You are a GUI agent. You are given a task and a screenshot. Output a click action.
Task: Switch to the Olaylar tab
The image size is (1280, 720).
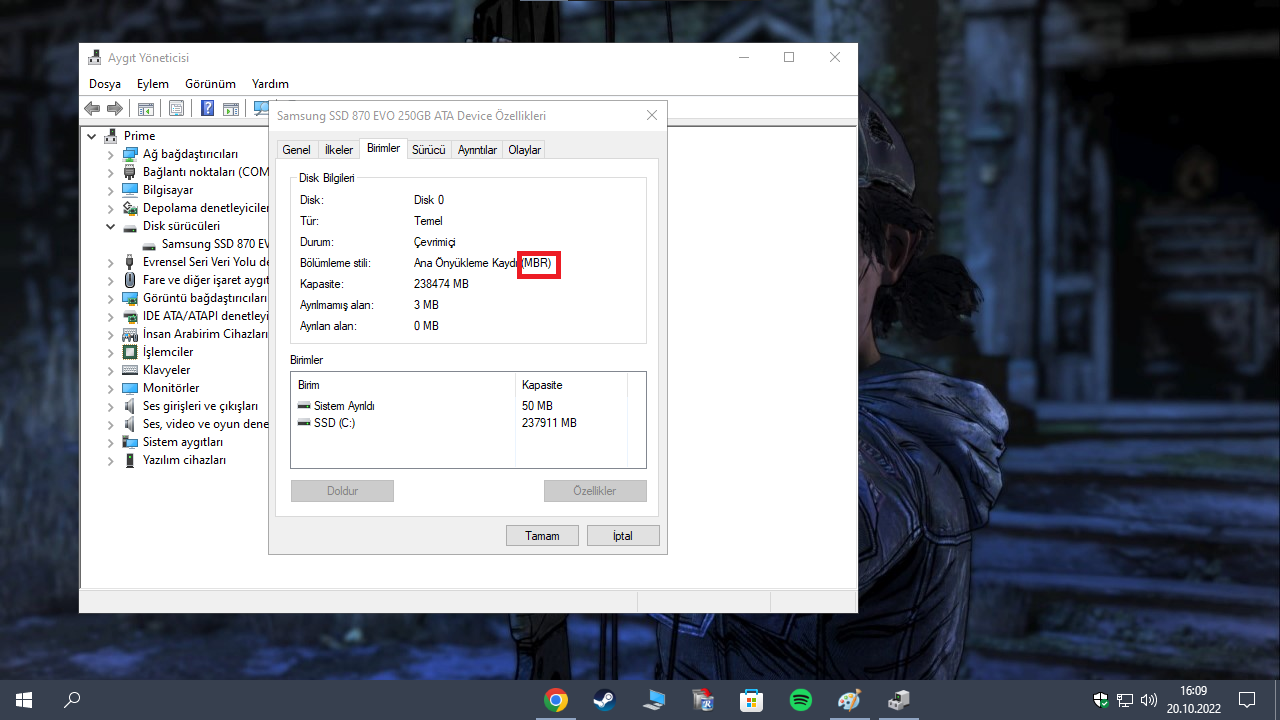pos(525,150)
